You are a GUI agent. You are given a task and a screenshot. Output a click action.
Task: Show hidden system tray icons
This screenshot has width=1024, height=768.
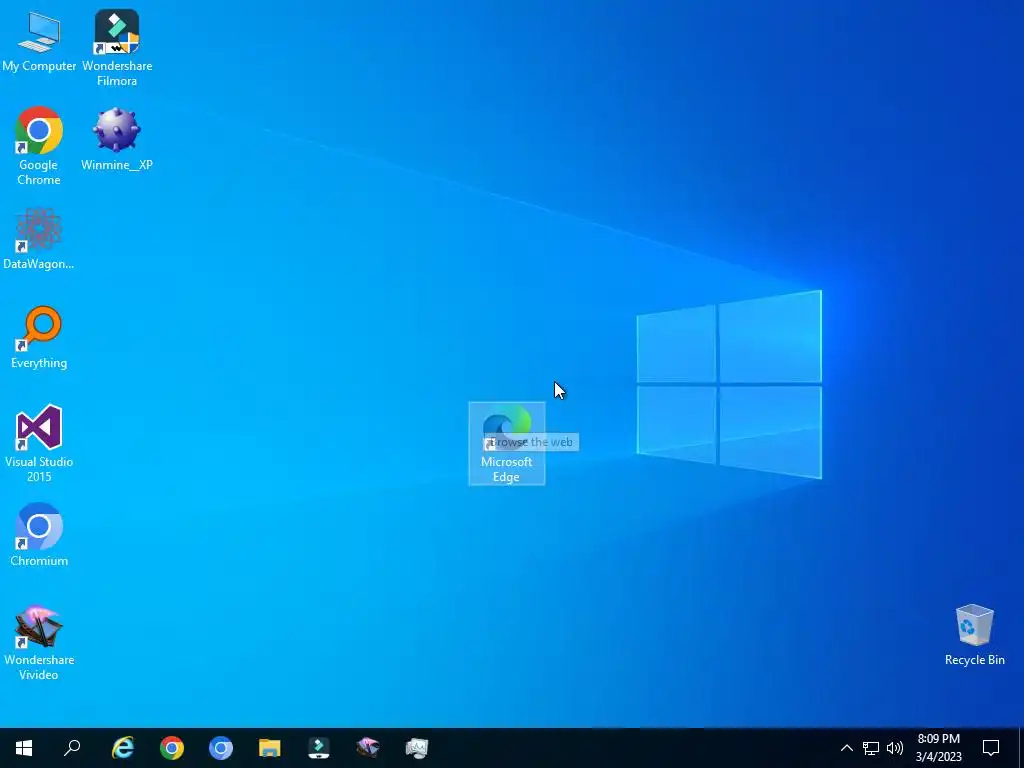point(846,748)
